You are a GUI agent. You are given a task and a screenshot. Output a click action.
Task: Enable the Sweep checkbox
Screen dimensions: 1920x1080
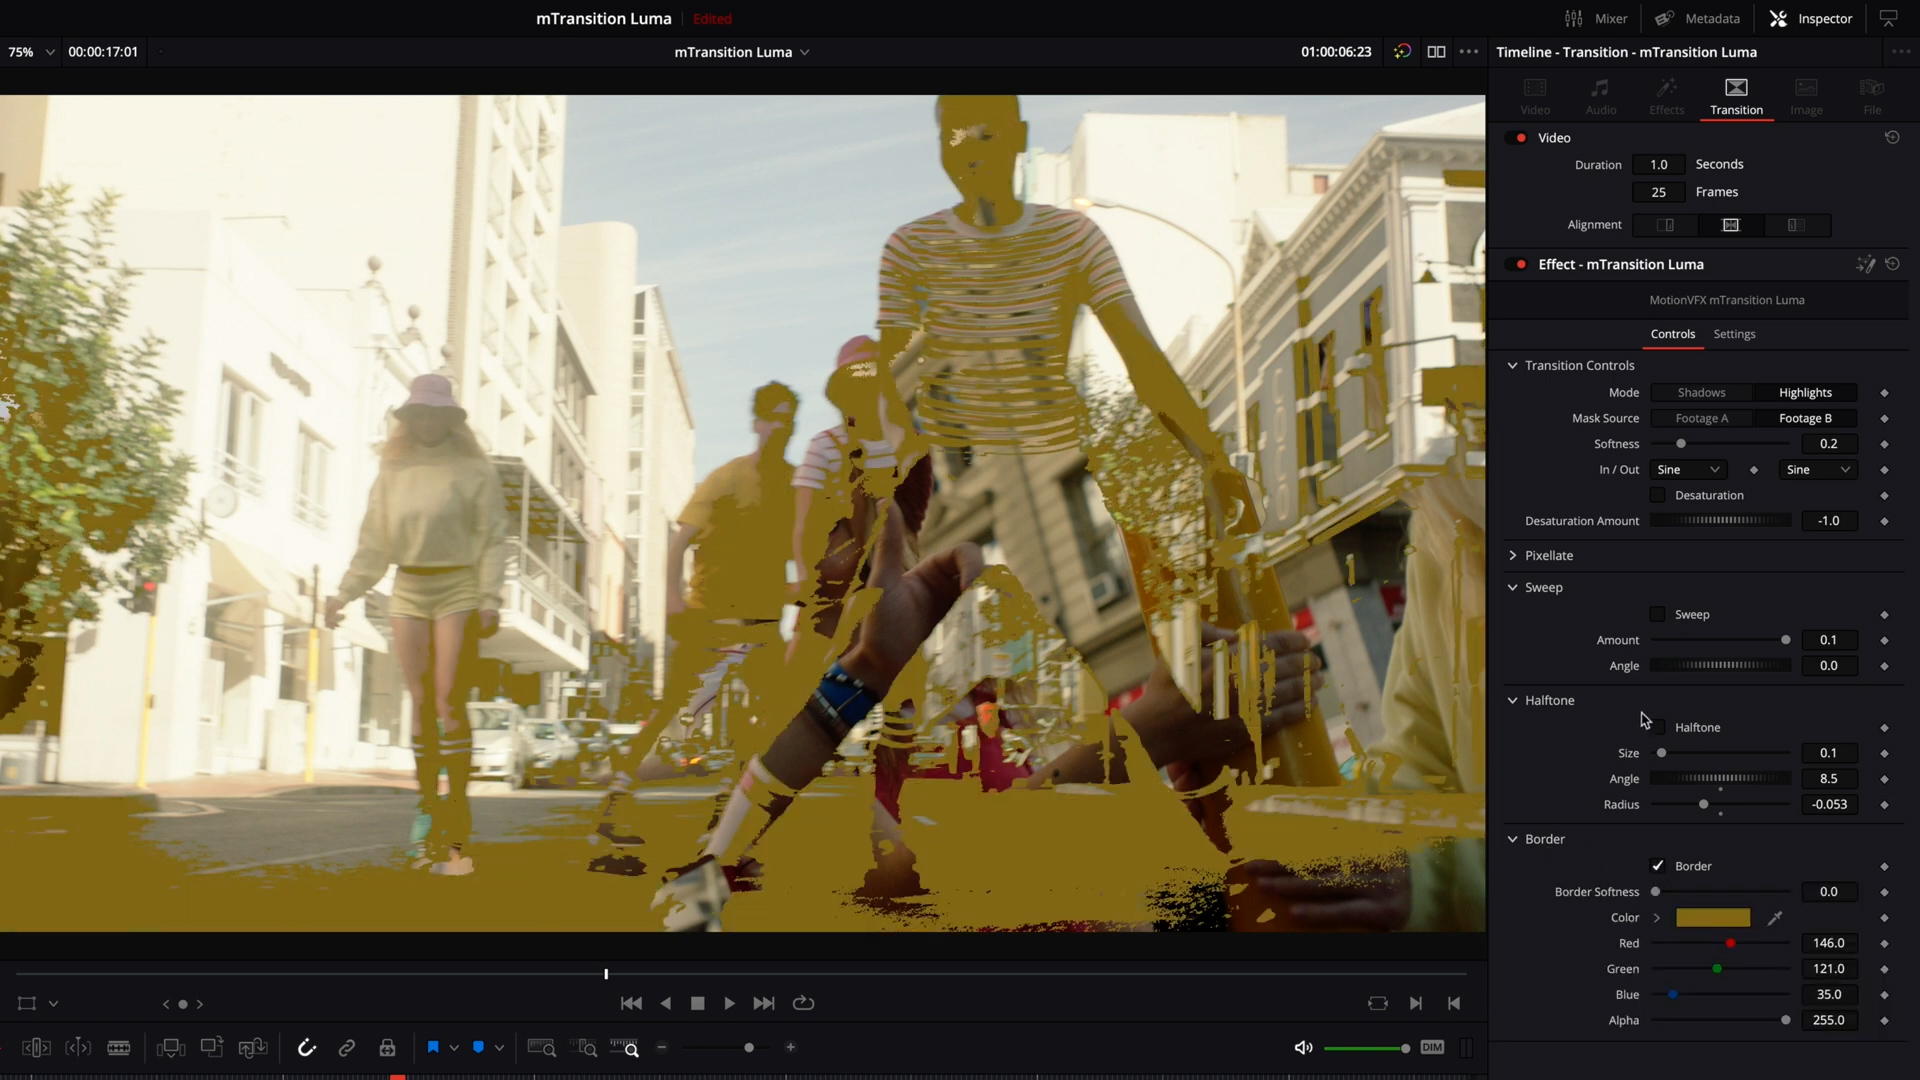click(x=1659, y=613)
